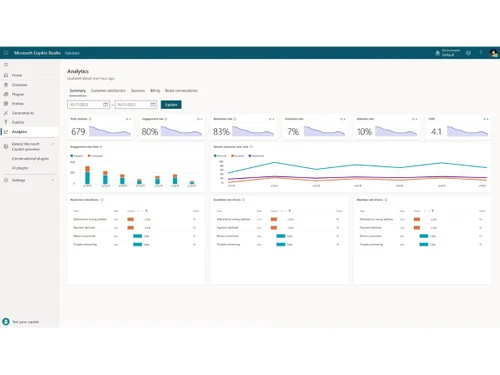Select 'Delivered to wrong address' in Resolution drivers
The height and width of the screenshot is (375, 500).
coord(90,219)
